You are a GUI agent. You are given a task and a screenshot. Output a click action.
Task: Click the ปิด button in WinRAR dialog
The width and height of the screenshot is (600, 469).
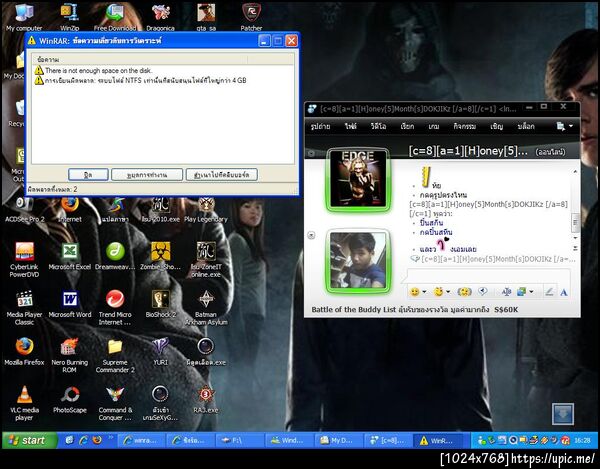click(88, 174)
